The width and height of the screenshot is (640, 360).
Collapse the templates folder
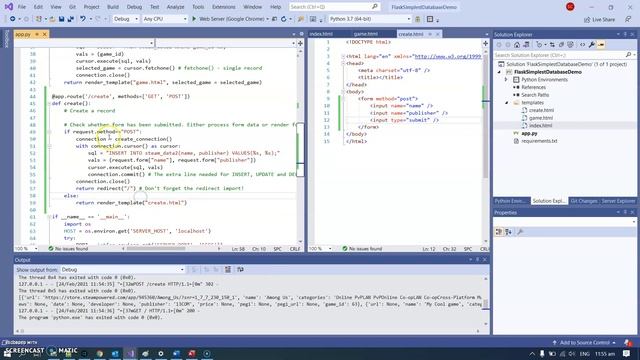507,102
